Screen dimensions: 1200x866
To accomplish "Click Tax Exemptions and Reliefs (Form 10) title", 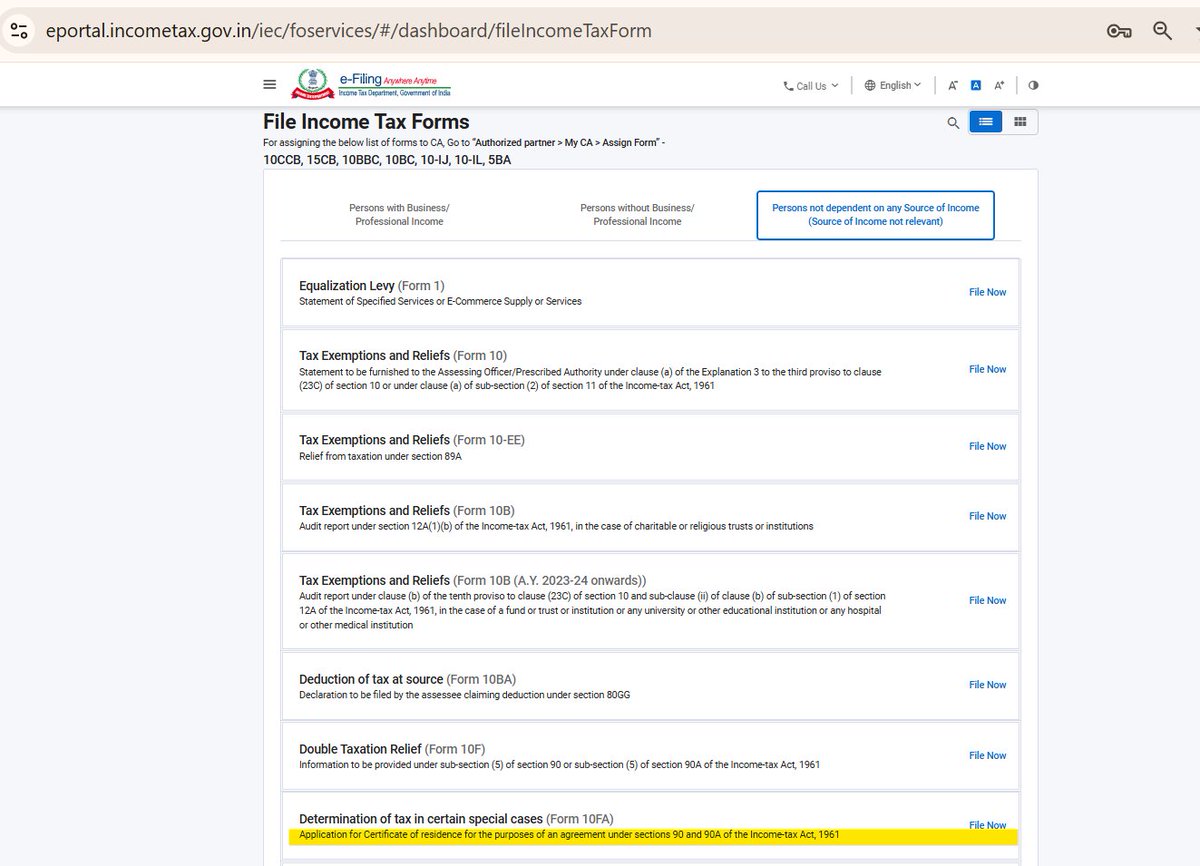I will coord(403,355).
